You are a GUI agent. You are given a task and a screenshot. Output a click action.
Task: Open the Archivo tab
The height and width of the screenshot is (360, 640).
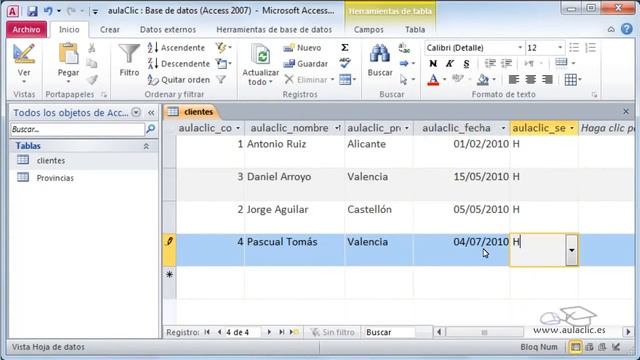(27, 29)
